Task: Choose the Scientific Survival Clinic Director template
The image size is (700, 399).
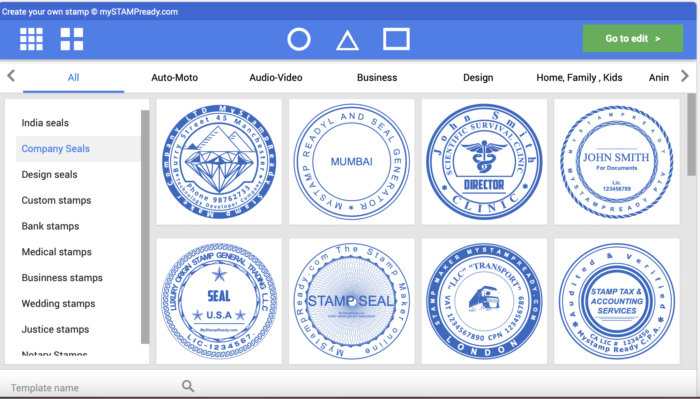Action: tap(484, 162)
